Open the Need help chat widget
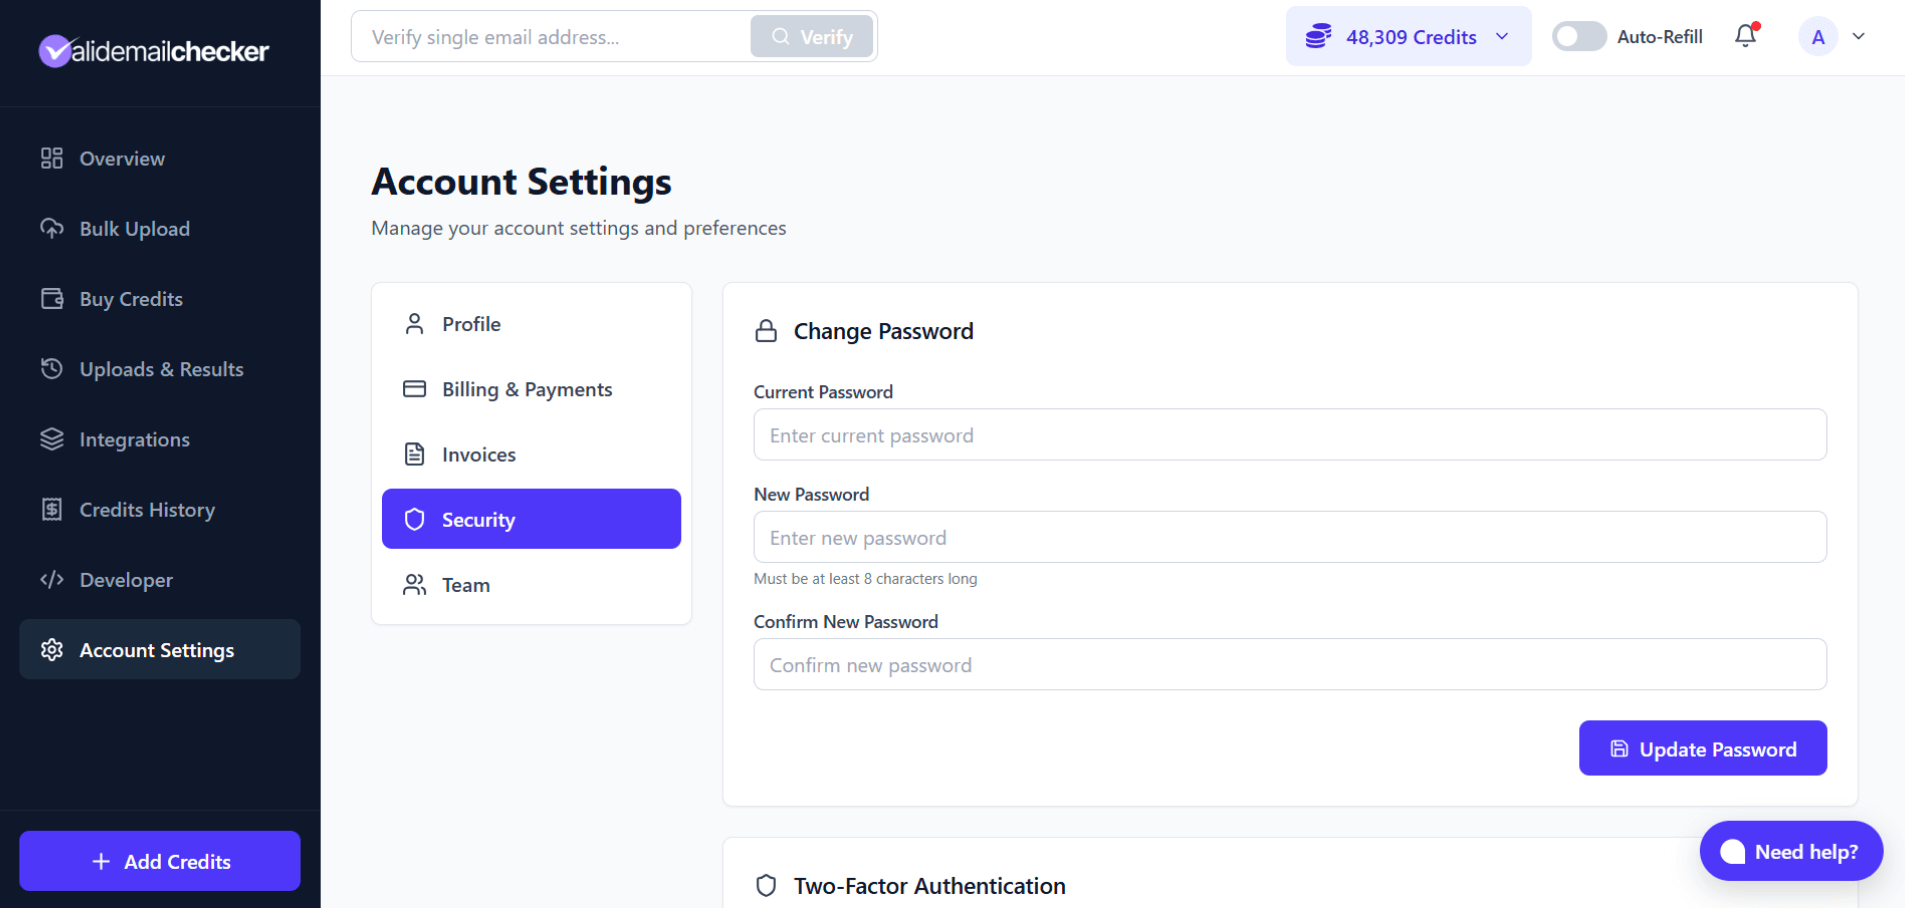1905x908 pixels. point(1790,851)
